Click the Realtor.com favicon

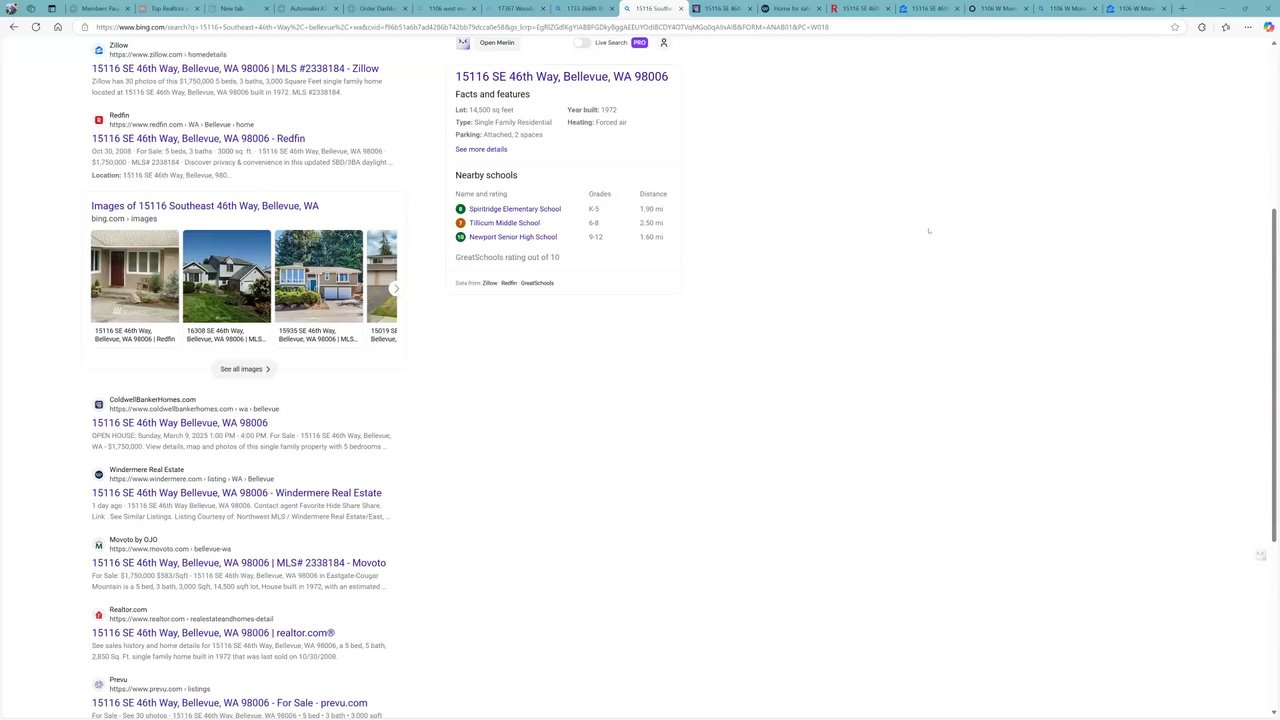tap(98, 614)
